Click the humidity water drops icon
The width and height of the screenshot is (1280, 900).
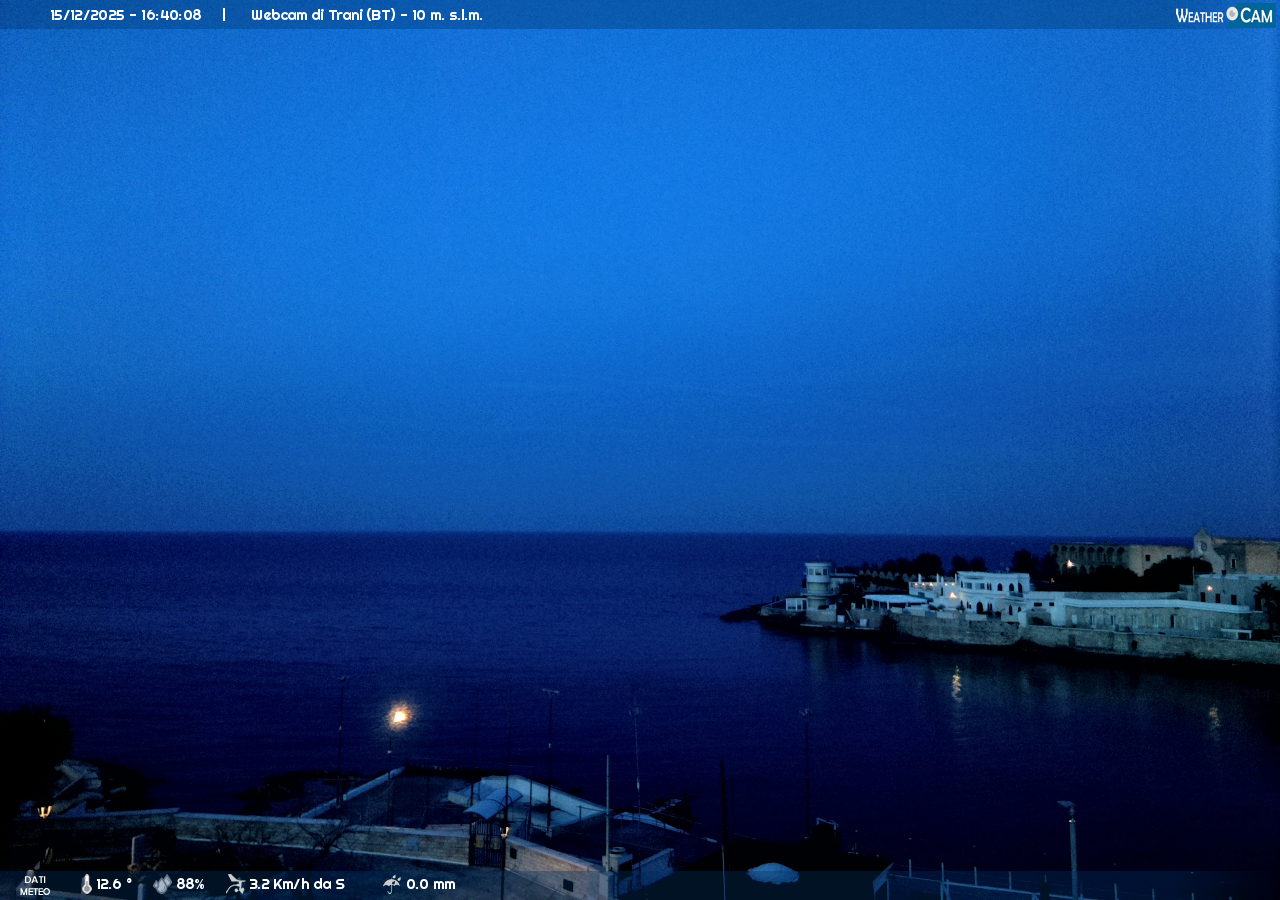[x=162, y=884]
